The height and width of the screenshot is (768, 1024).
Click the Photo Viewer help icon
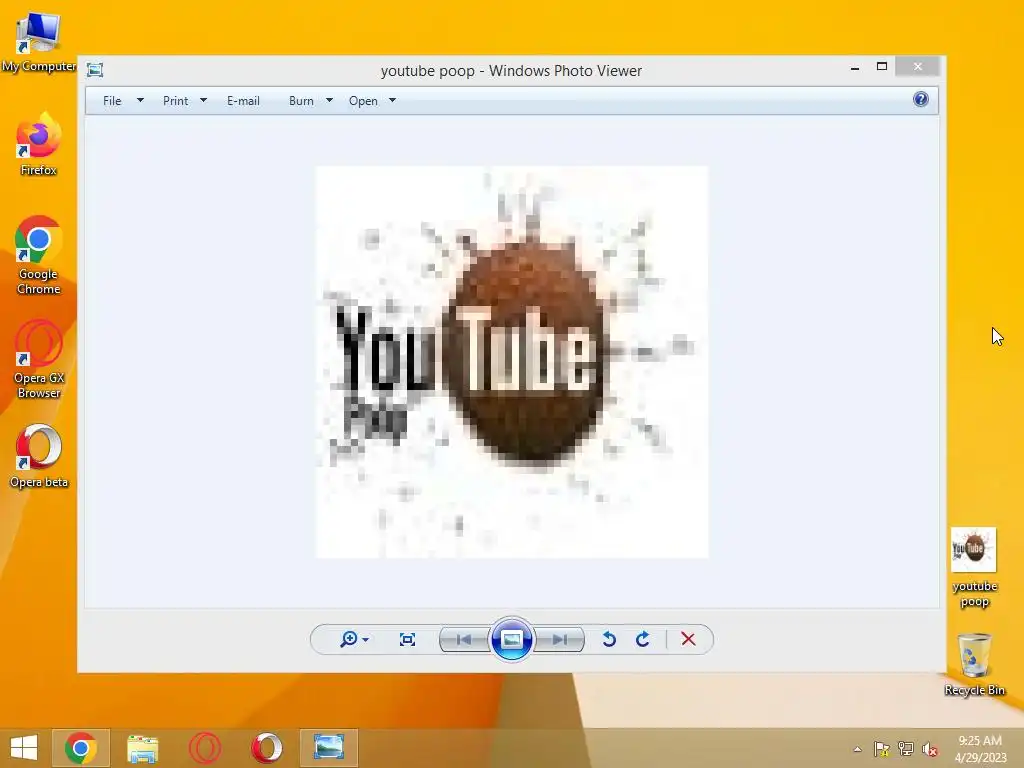(921, 99)
